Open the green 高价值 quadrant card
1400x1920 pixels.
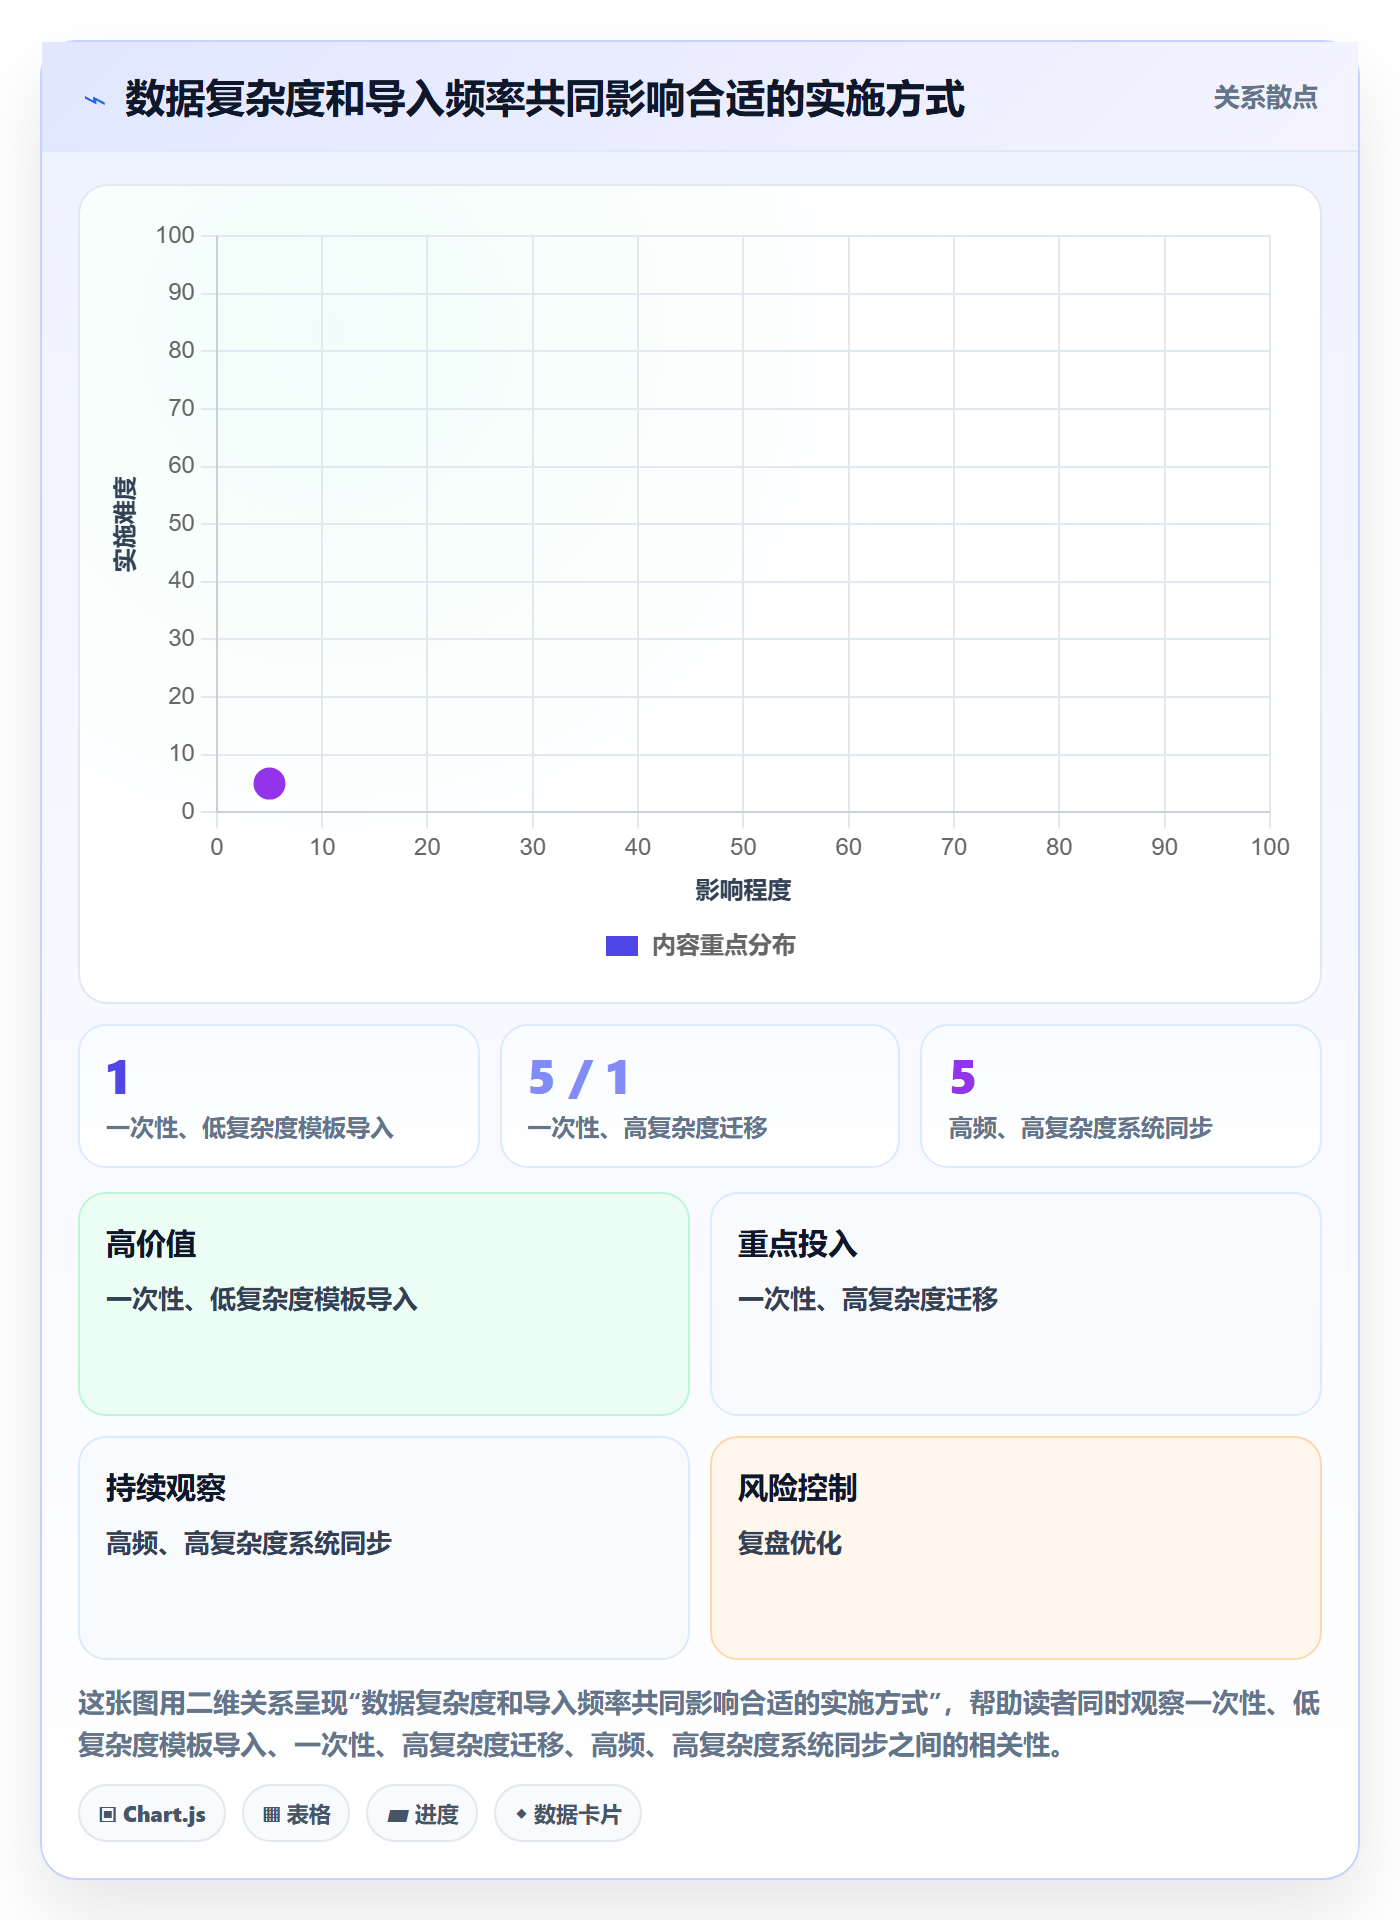(x=384, y=1304)
